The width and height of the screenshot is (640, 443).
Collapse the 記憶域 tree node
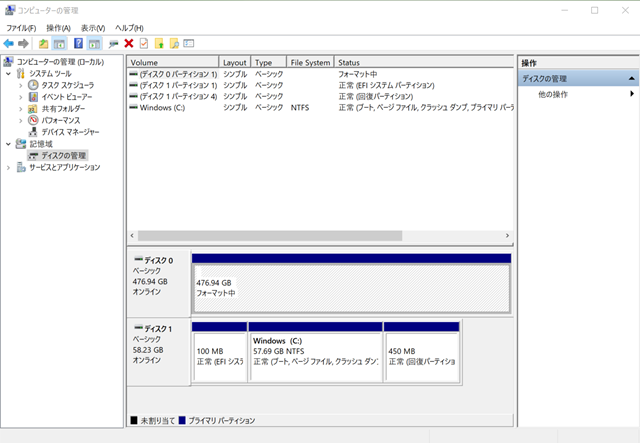(8, 144)
